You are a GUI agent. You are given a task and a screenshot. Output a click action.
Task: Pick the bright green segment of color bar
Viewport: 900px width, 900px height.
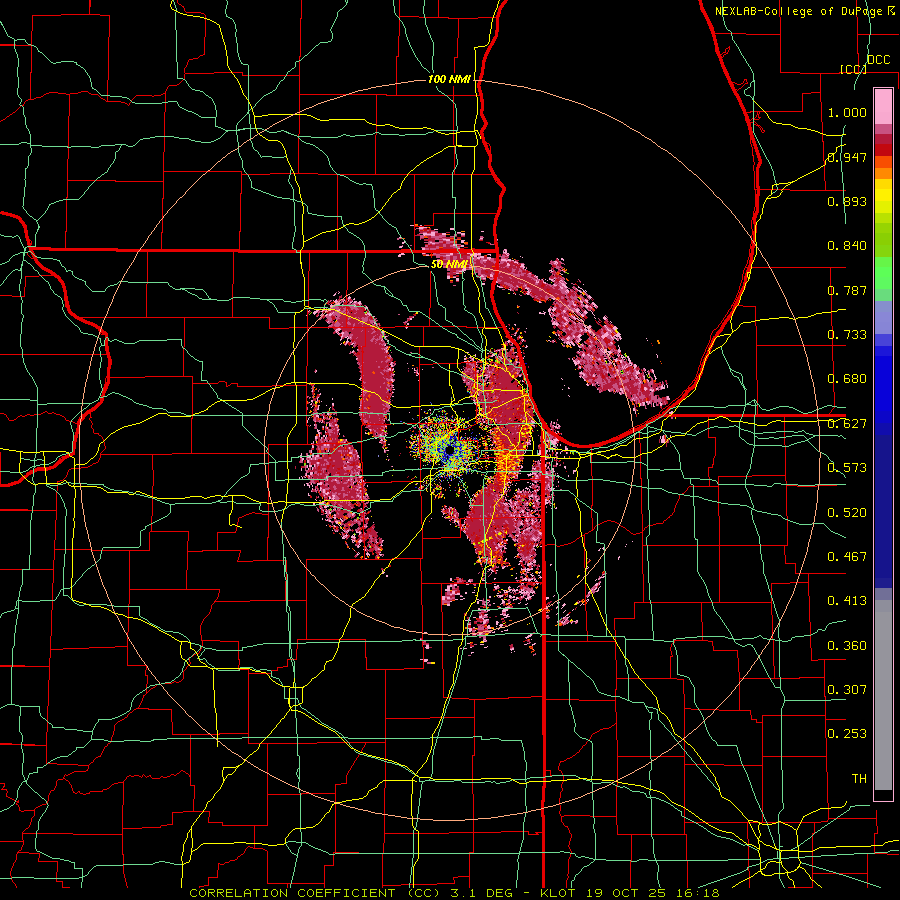[883, 273]
